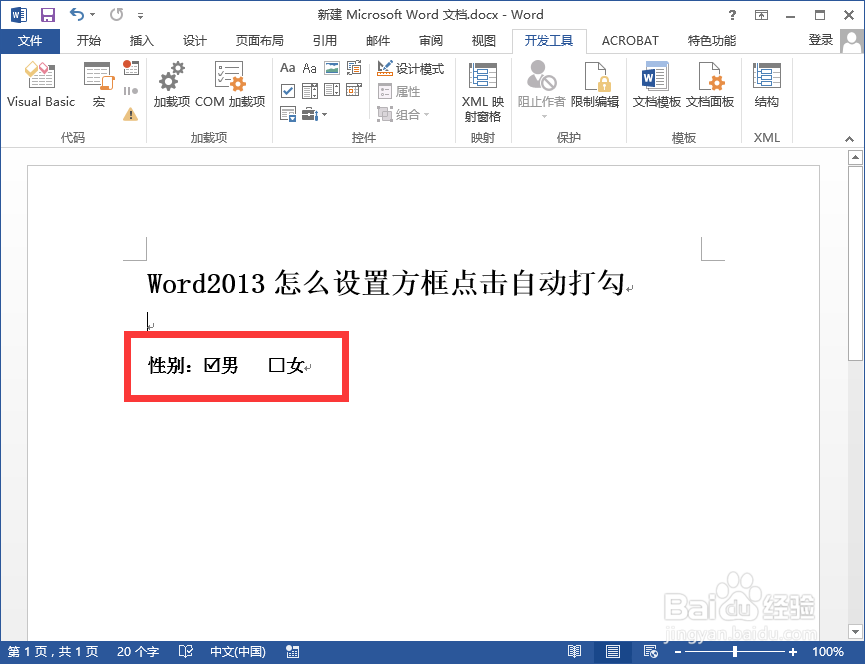The image size is (865, 664).
Task: Insert a Date Picker content control
Action: [354, 90]
